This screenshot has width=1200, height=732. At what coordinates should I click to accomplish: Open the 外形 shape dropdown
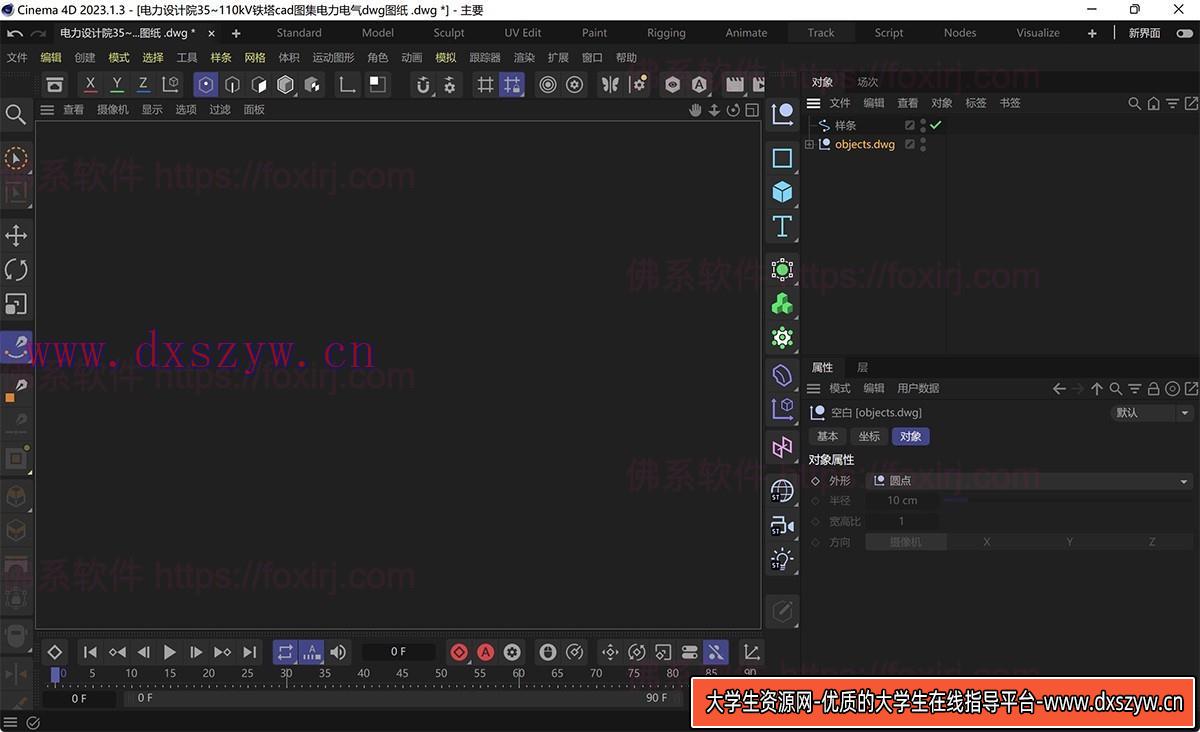click(x=1029, y=481)
